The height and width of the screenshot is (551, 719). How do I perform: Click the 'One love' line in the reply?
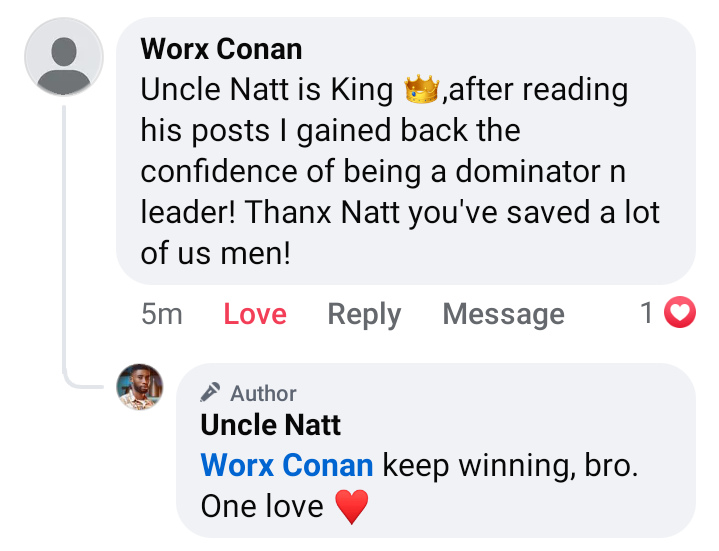[x=262, y=506]
